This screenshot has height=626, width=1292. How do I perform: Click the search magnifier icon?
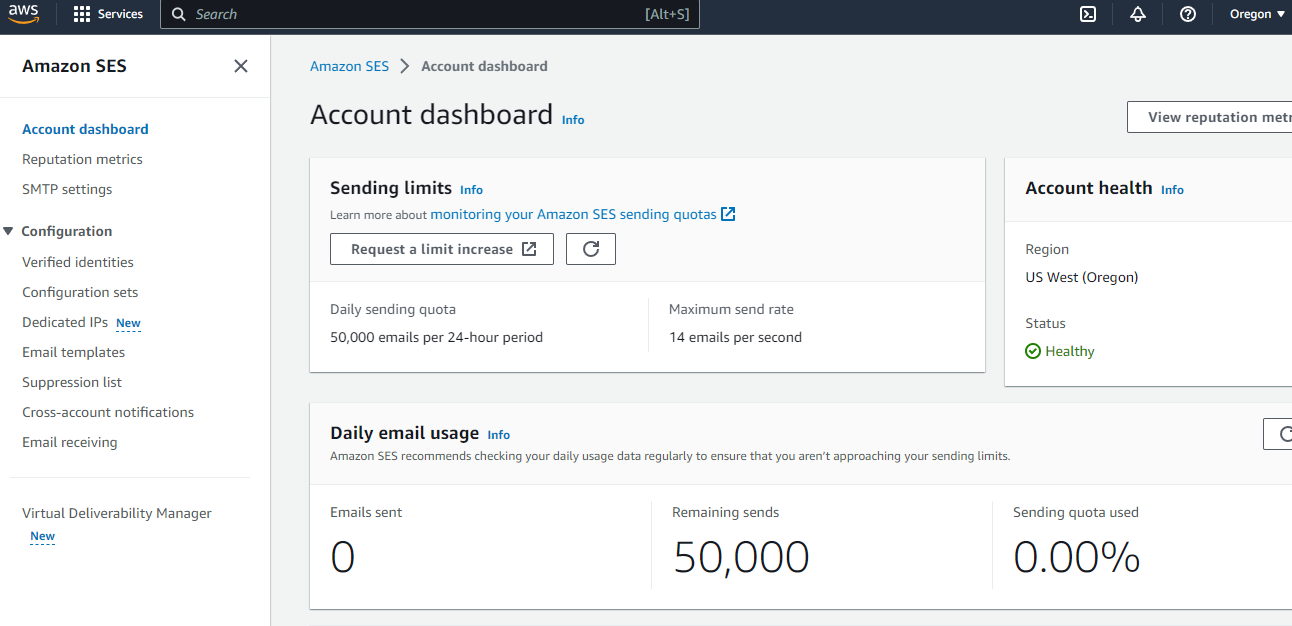coord(179,14)
